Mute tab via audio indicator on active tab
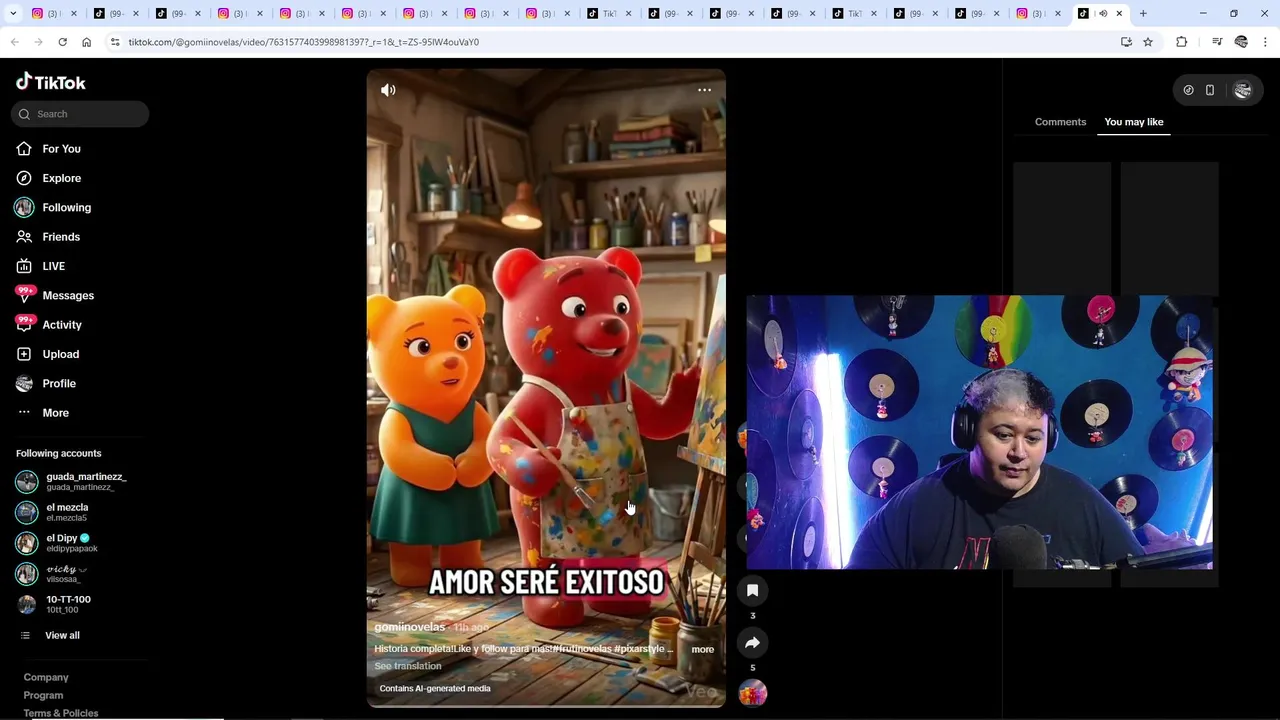 tap(1103, 14)
